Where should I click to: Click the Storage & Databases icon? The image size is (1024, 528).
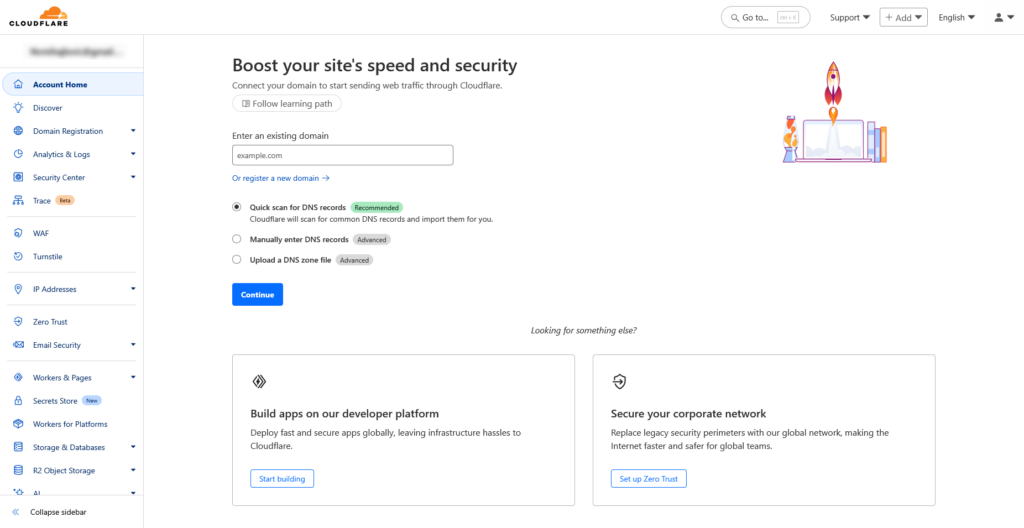point(18,447)
